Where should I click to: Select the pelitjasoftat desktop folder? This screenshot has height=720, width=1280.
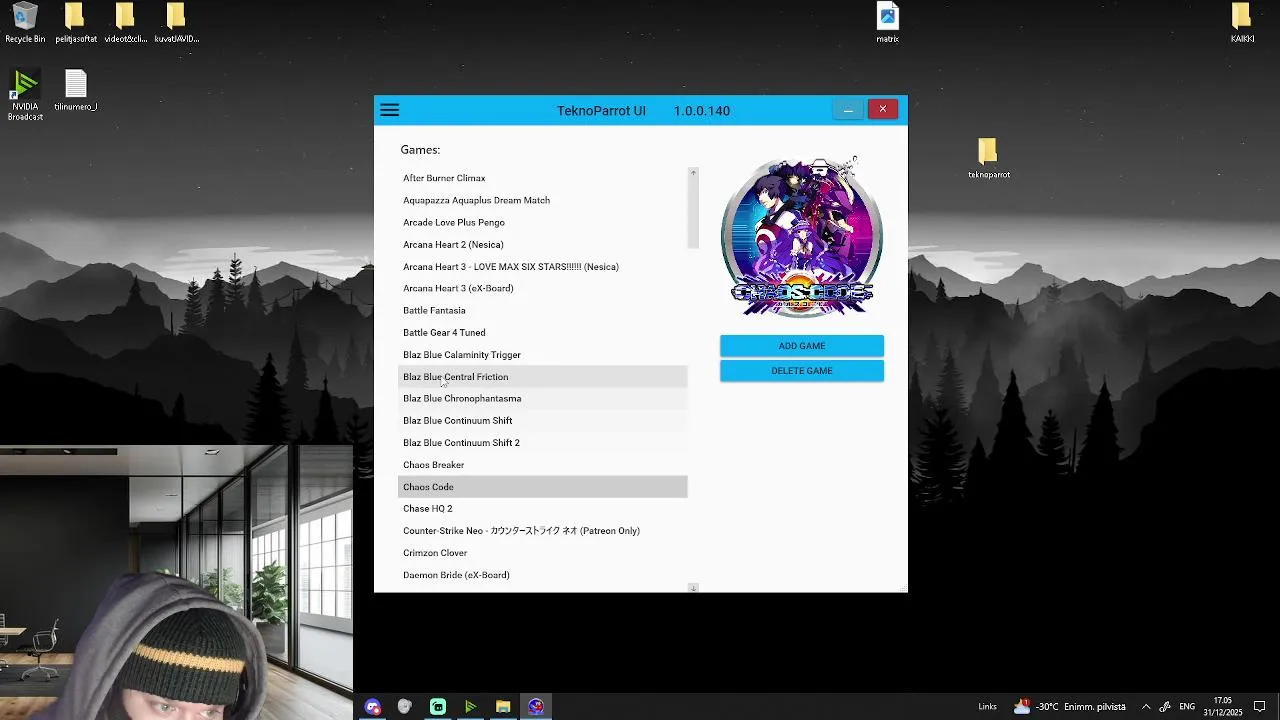(x=75, y=23)
